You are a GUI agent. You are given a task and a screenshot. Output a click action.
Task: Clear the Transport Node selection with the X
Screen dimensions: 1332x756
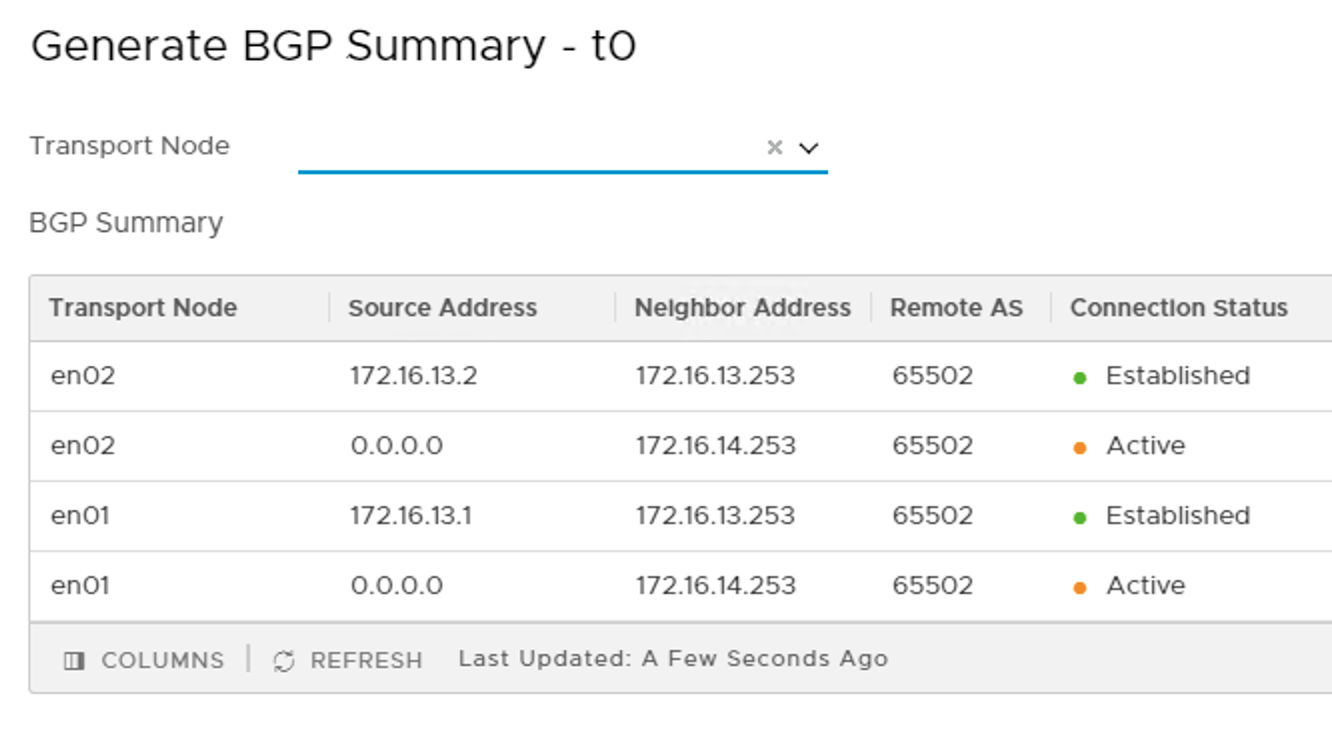774,148
